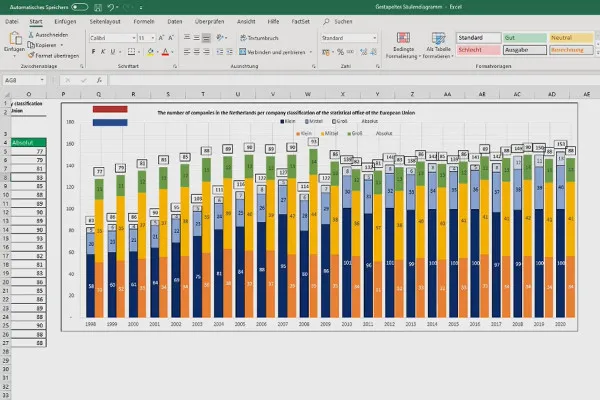Switch to the Seitenlayout tab
Screen dimensions: 600x400
click(x=105, y=20)
